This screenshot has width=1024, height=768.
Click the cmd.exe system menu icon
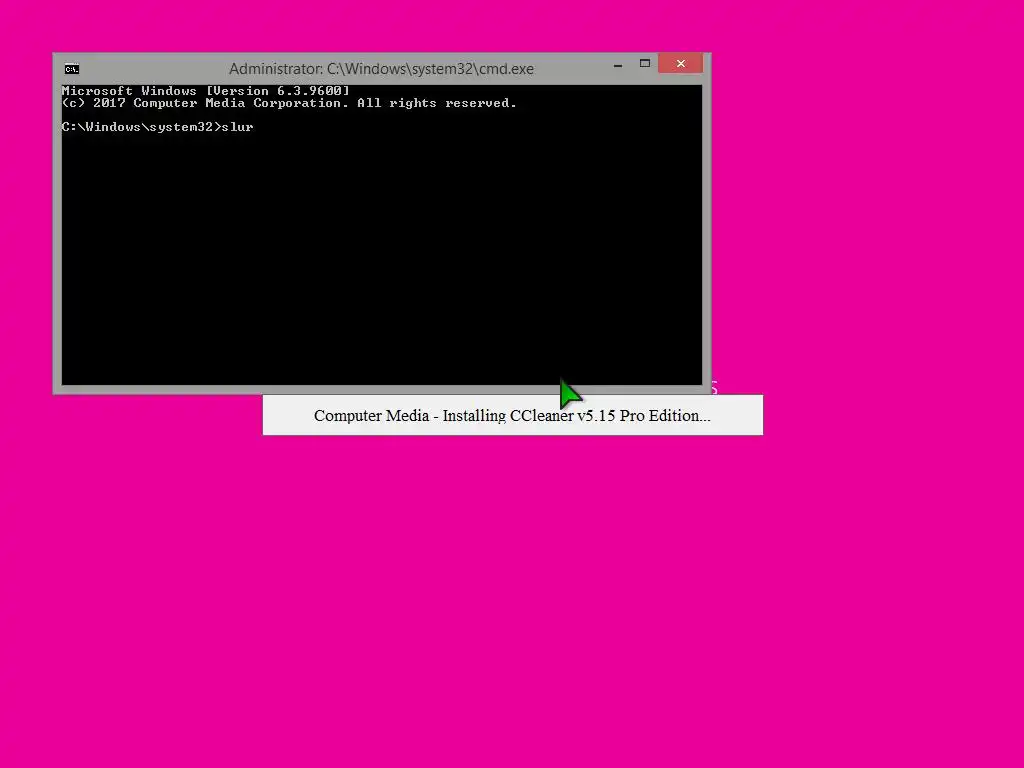pyautogui.click(x=72, y=69)
